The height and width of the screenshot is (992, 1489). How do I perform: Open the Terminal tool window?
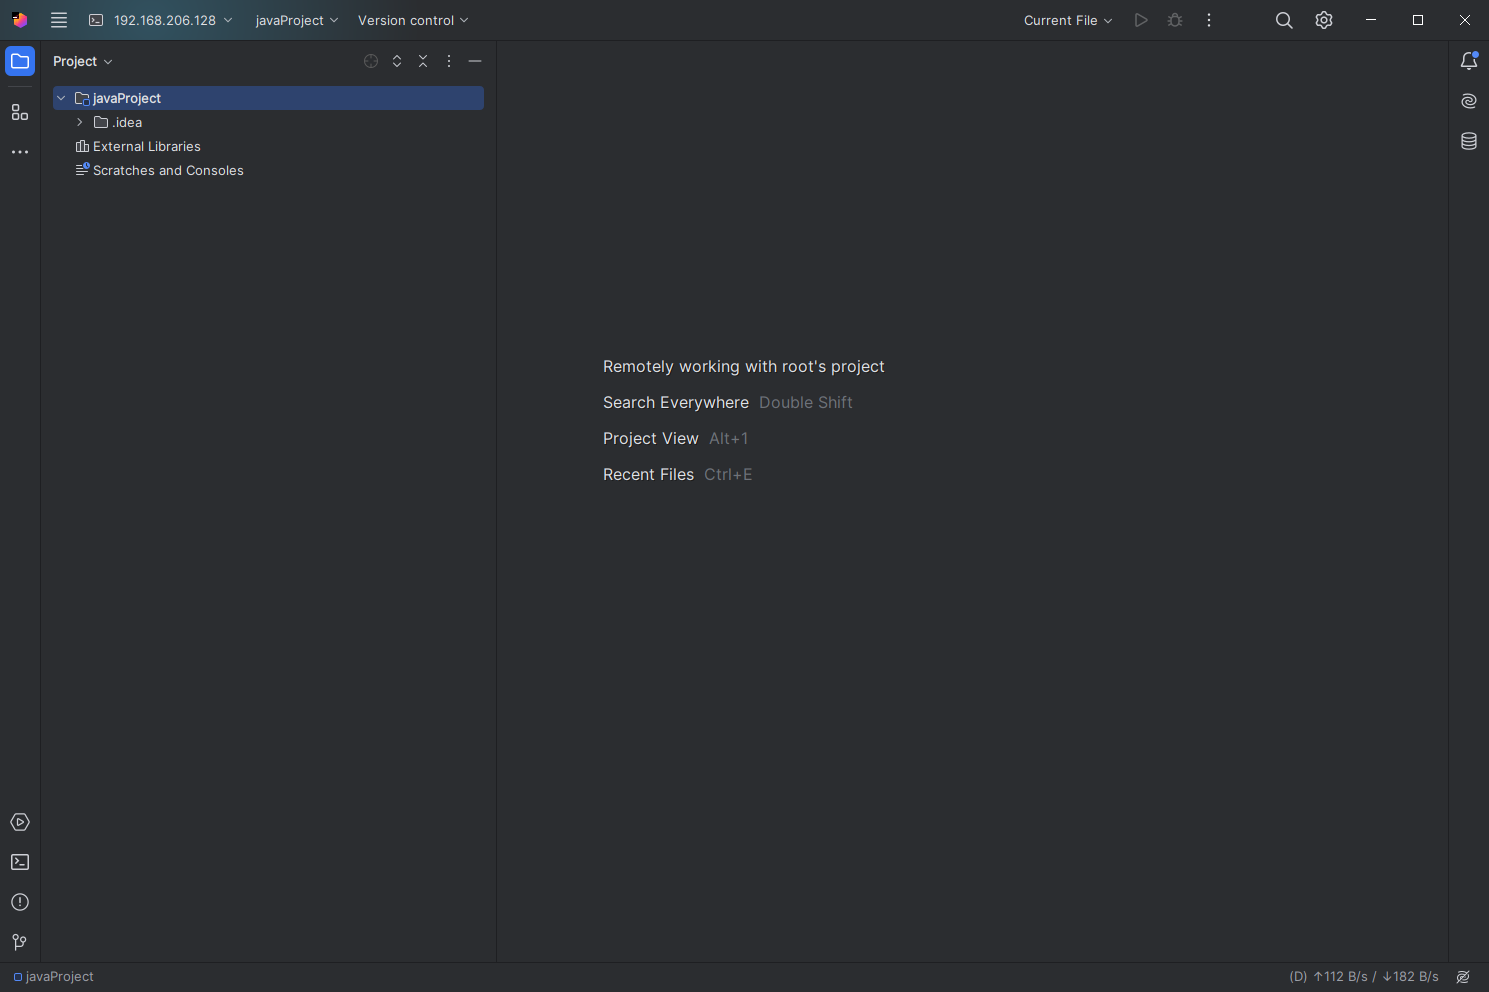pyautogui.click(x=20, y=861)
